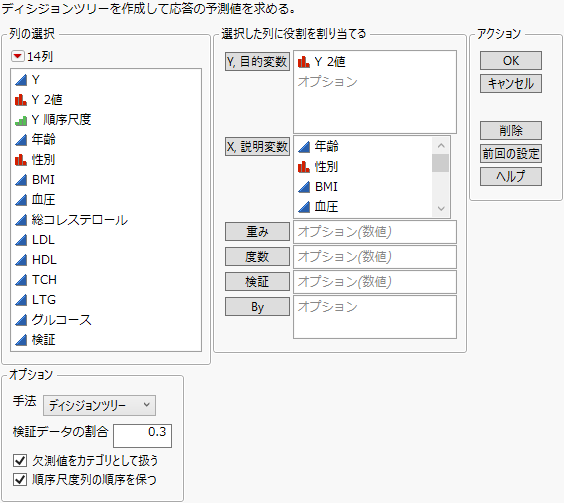Click ordinal icon beside Y 順序尺度
This screenshot has height=503, width=564.
[x=21, y=120]
